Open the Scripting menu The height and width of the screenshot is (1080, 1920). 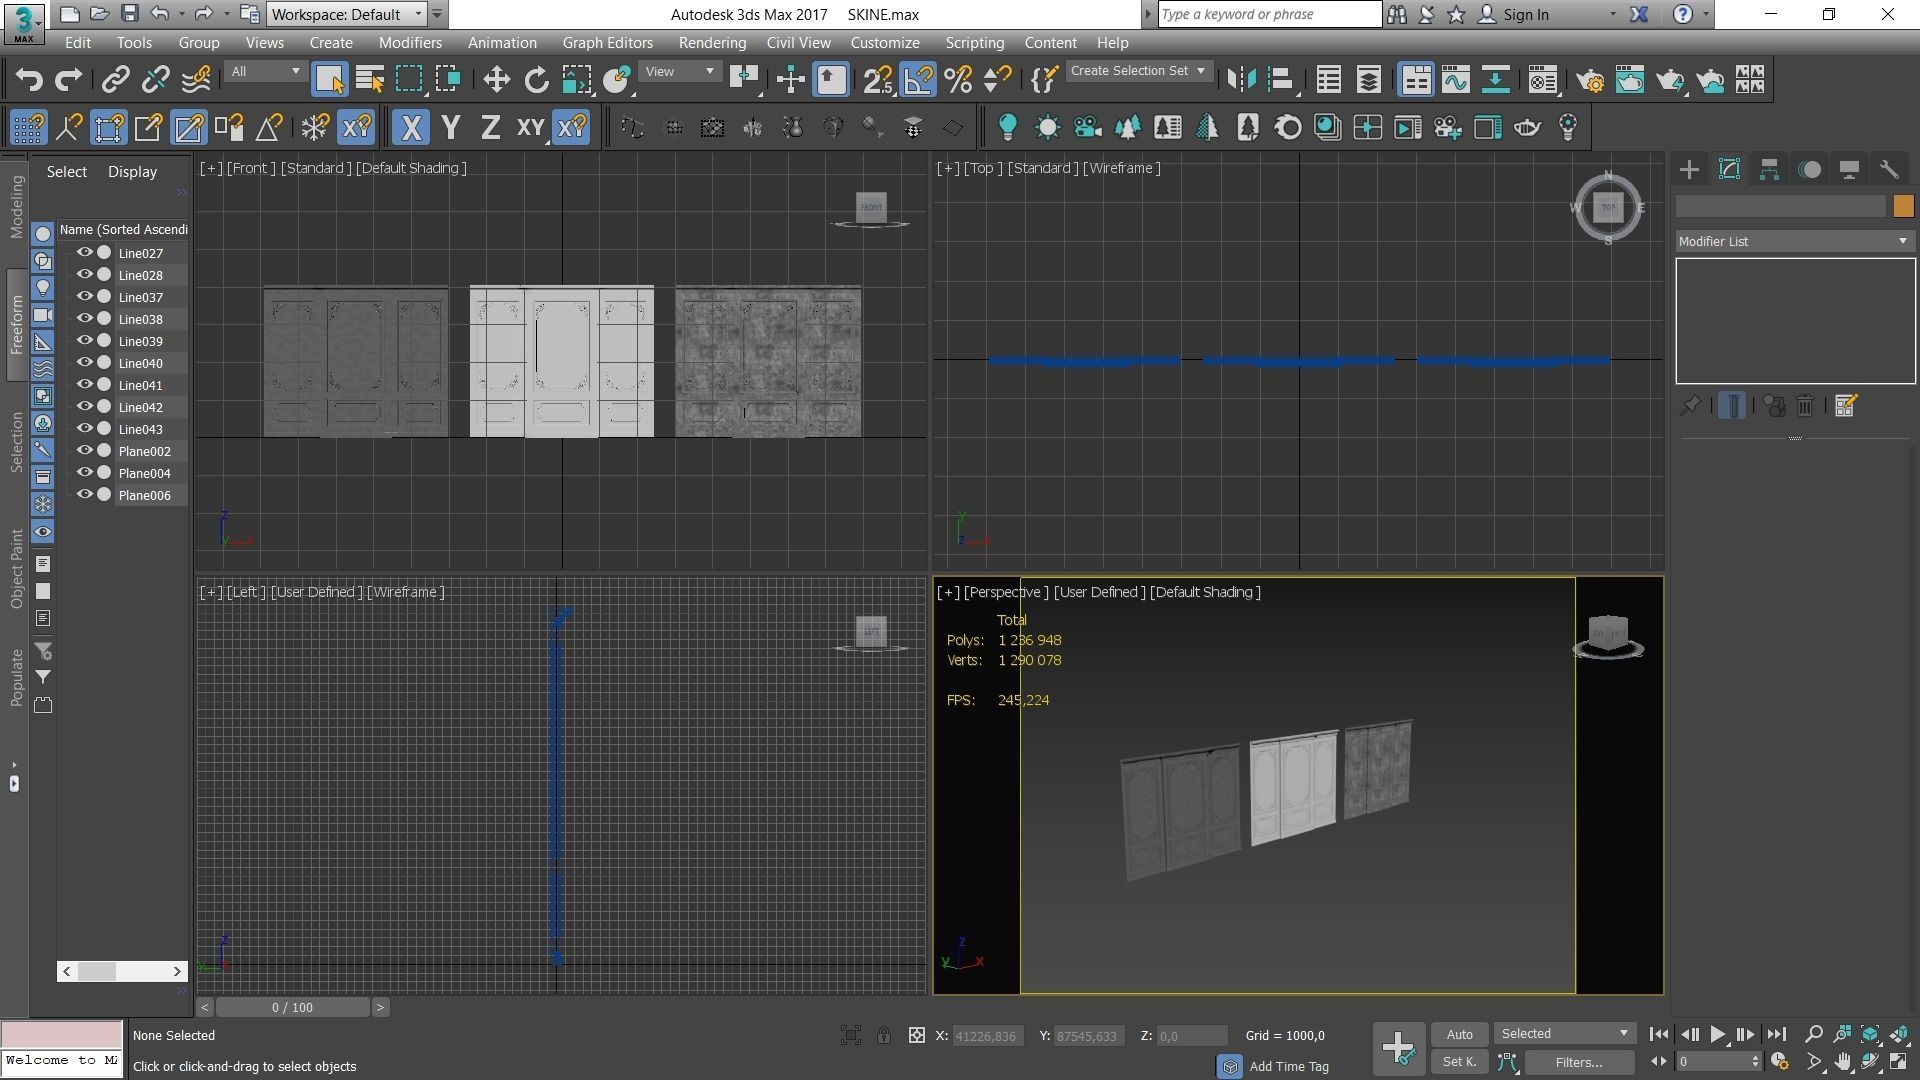(975, 43)
